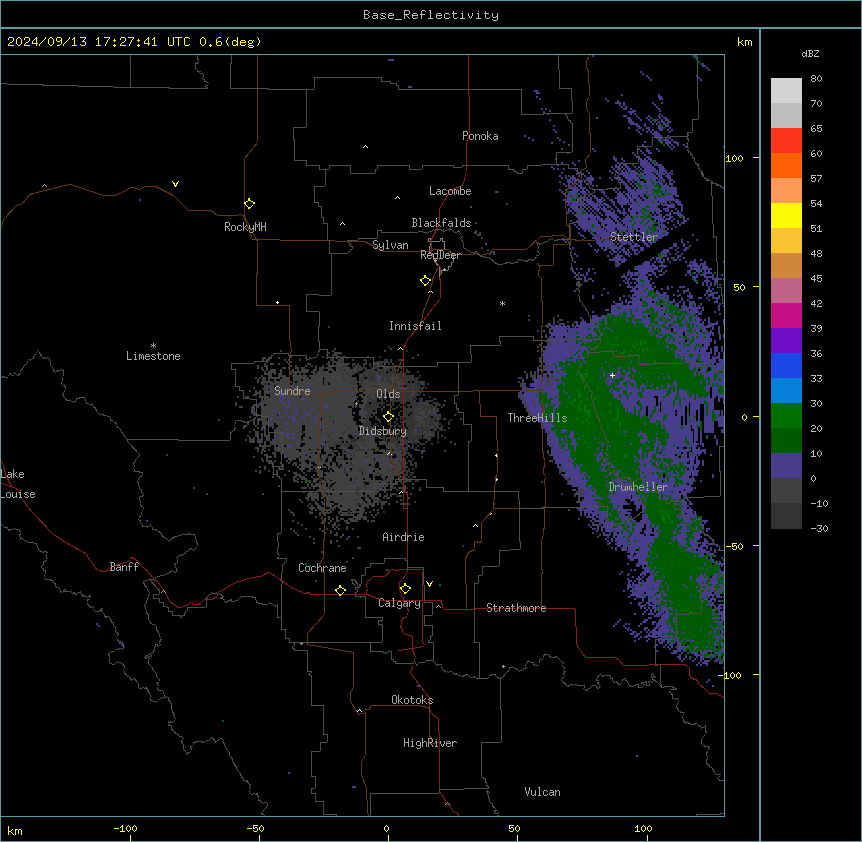Click the green 30 dBZ legend swatch

click(x=786, y=416)
